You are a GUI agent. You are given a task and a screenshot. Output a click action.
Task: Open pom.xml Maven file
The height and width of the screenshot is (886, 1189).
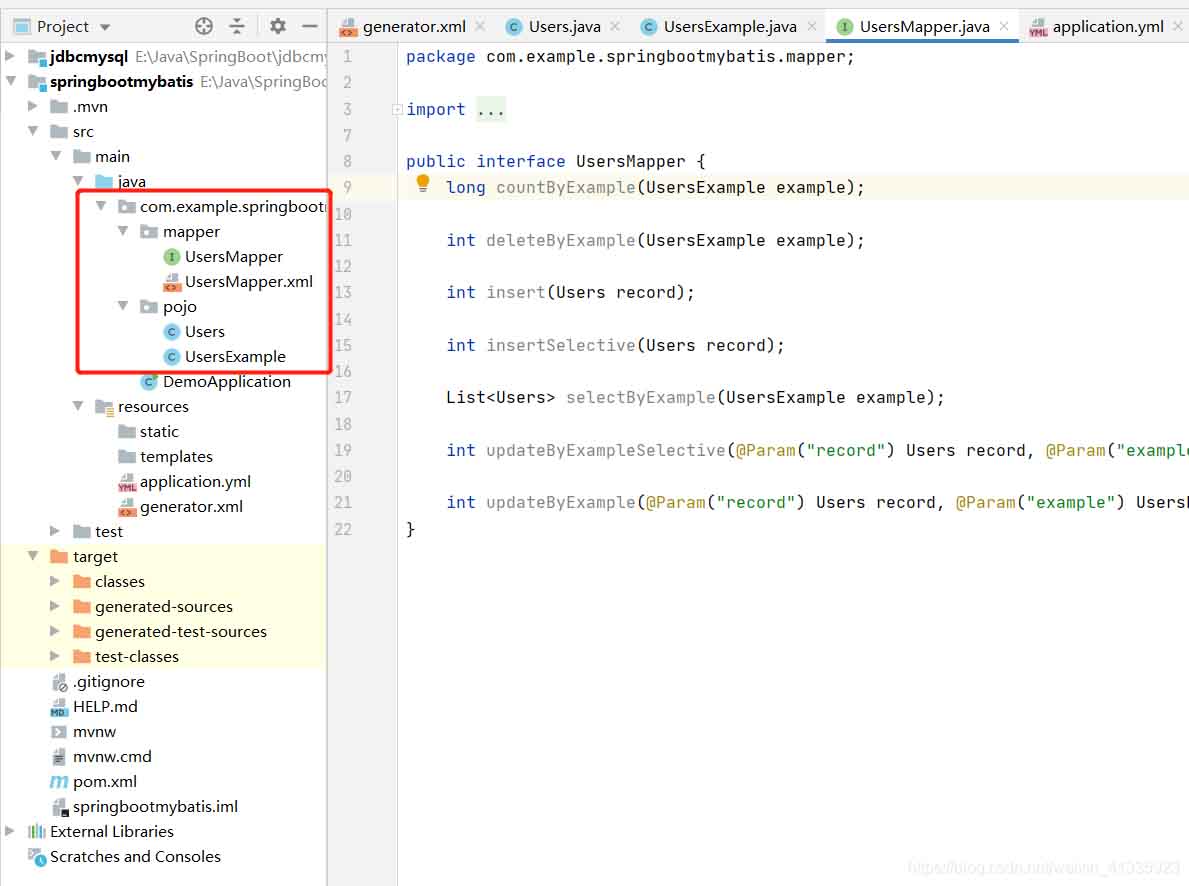[x=104, y=782]
